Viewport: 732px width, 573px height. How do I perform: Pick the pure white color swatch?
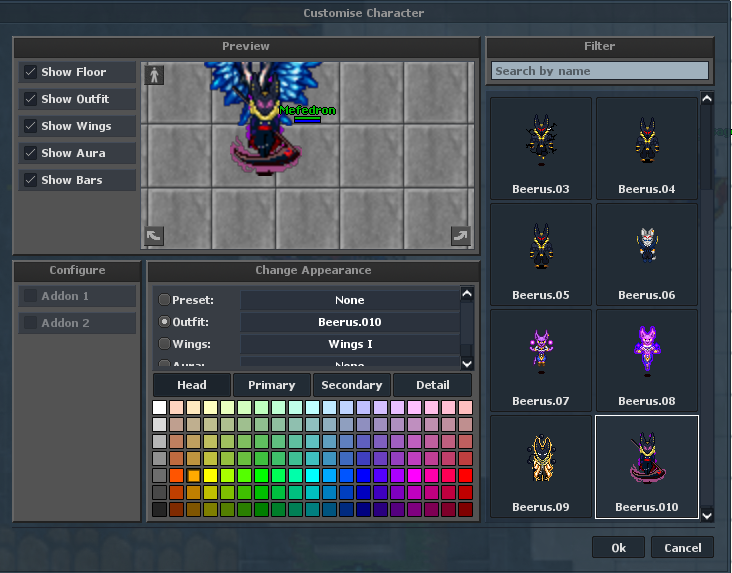pyautogui.click(x=159, y=407)
